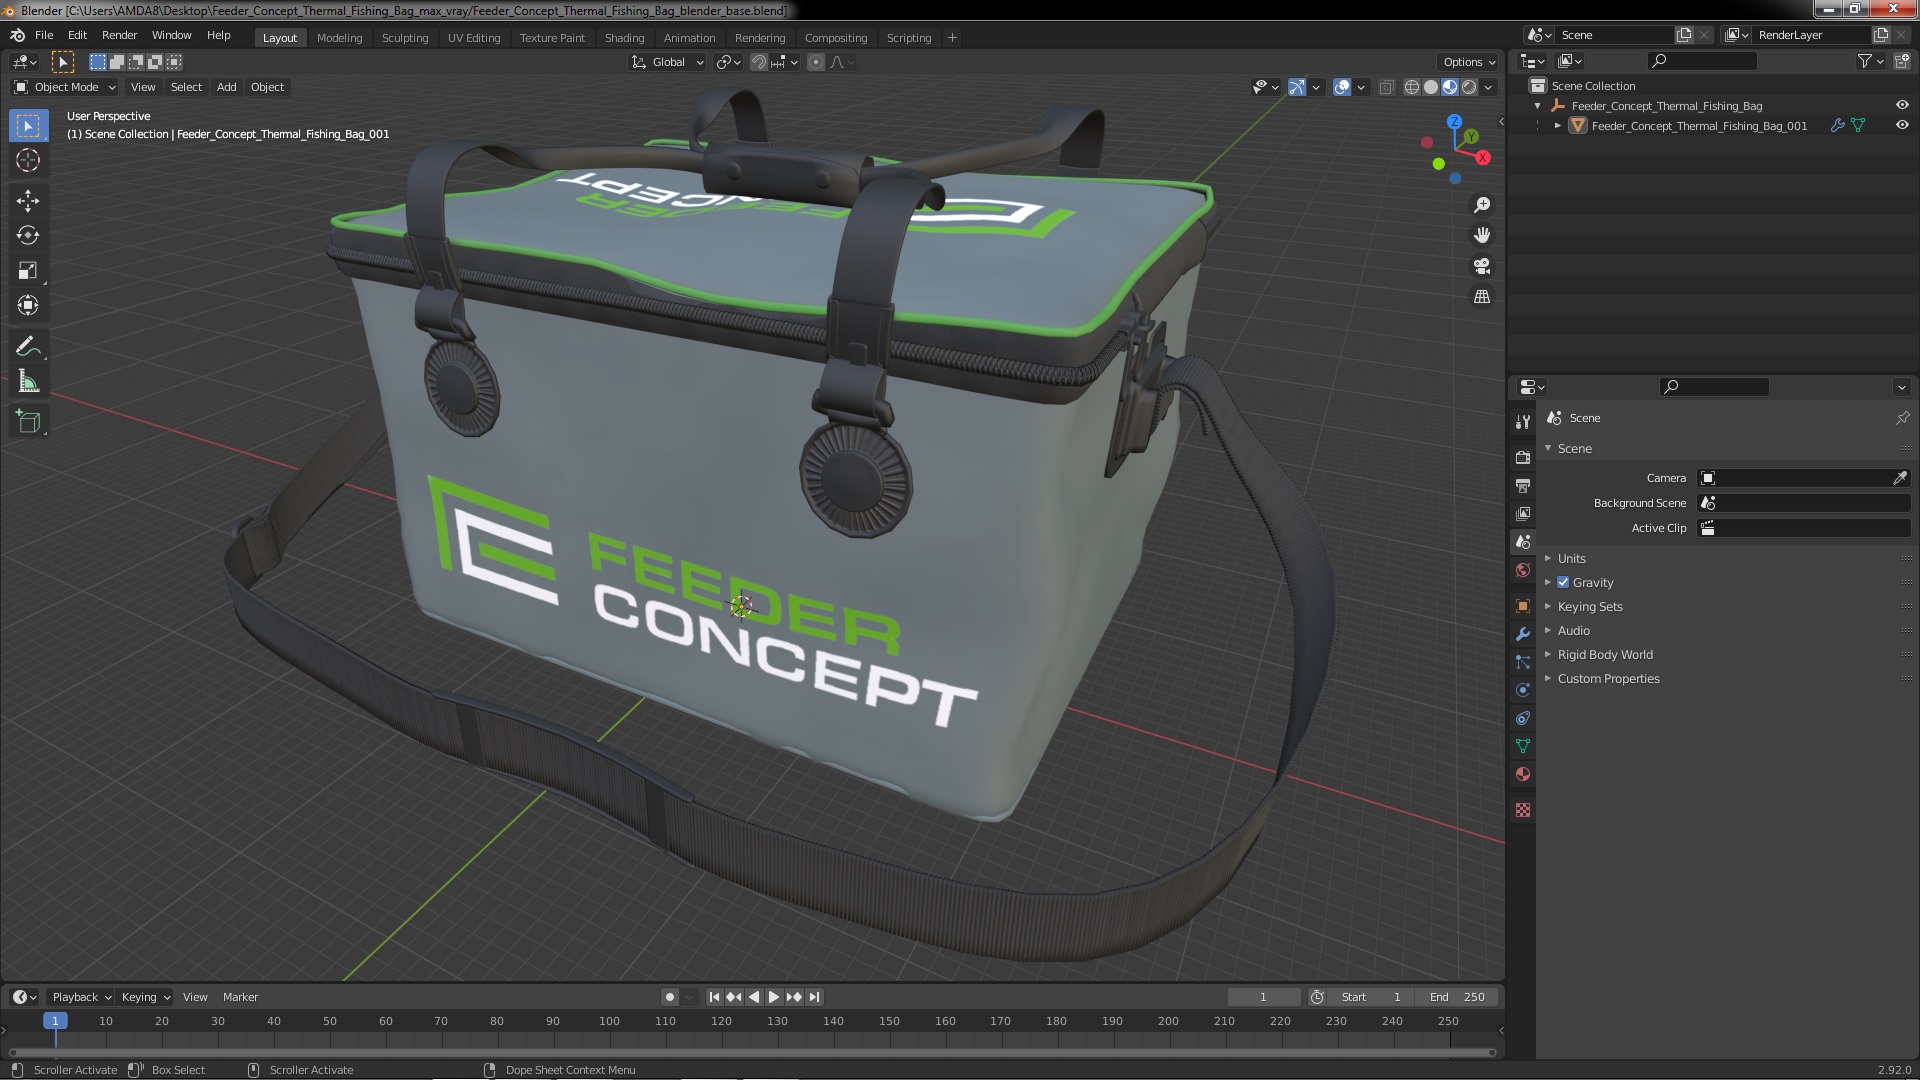1920x1080 pixels.
Task: Click the Options button in viewport
Action: [1468, 62]
